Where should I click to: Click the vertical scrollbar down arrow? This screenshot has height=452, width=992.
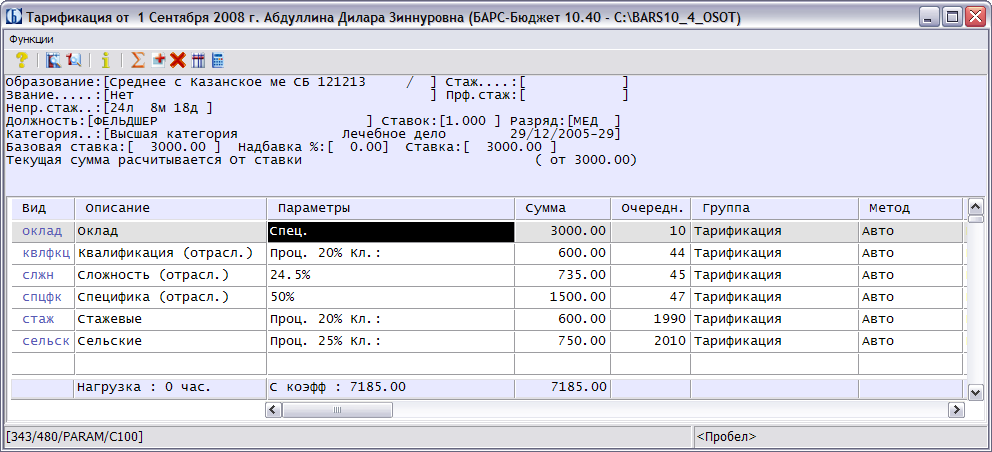point(976,392)
